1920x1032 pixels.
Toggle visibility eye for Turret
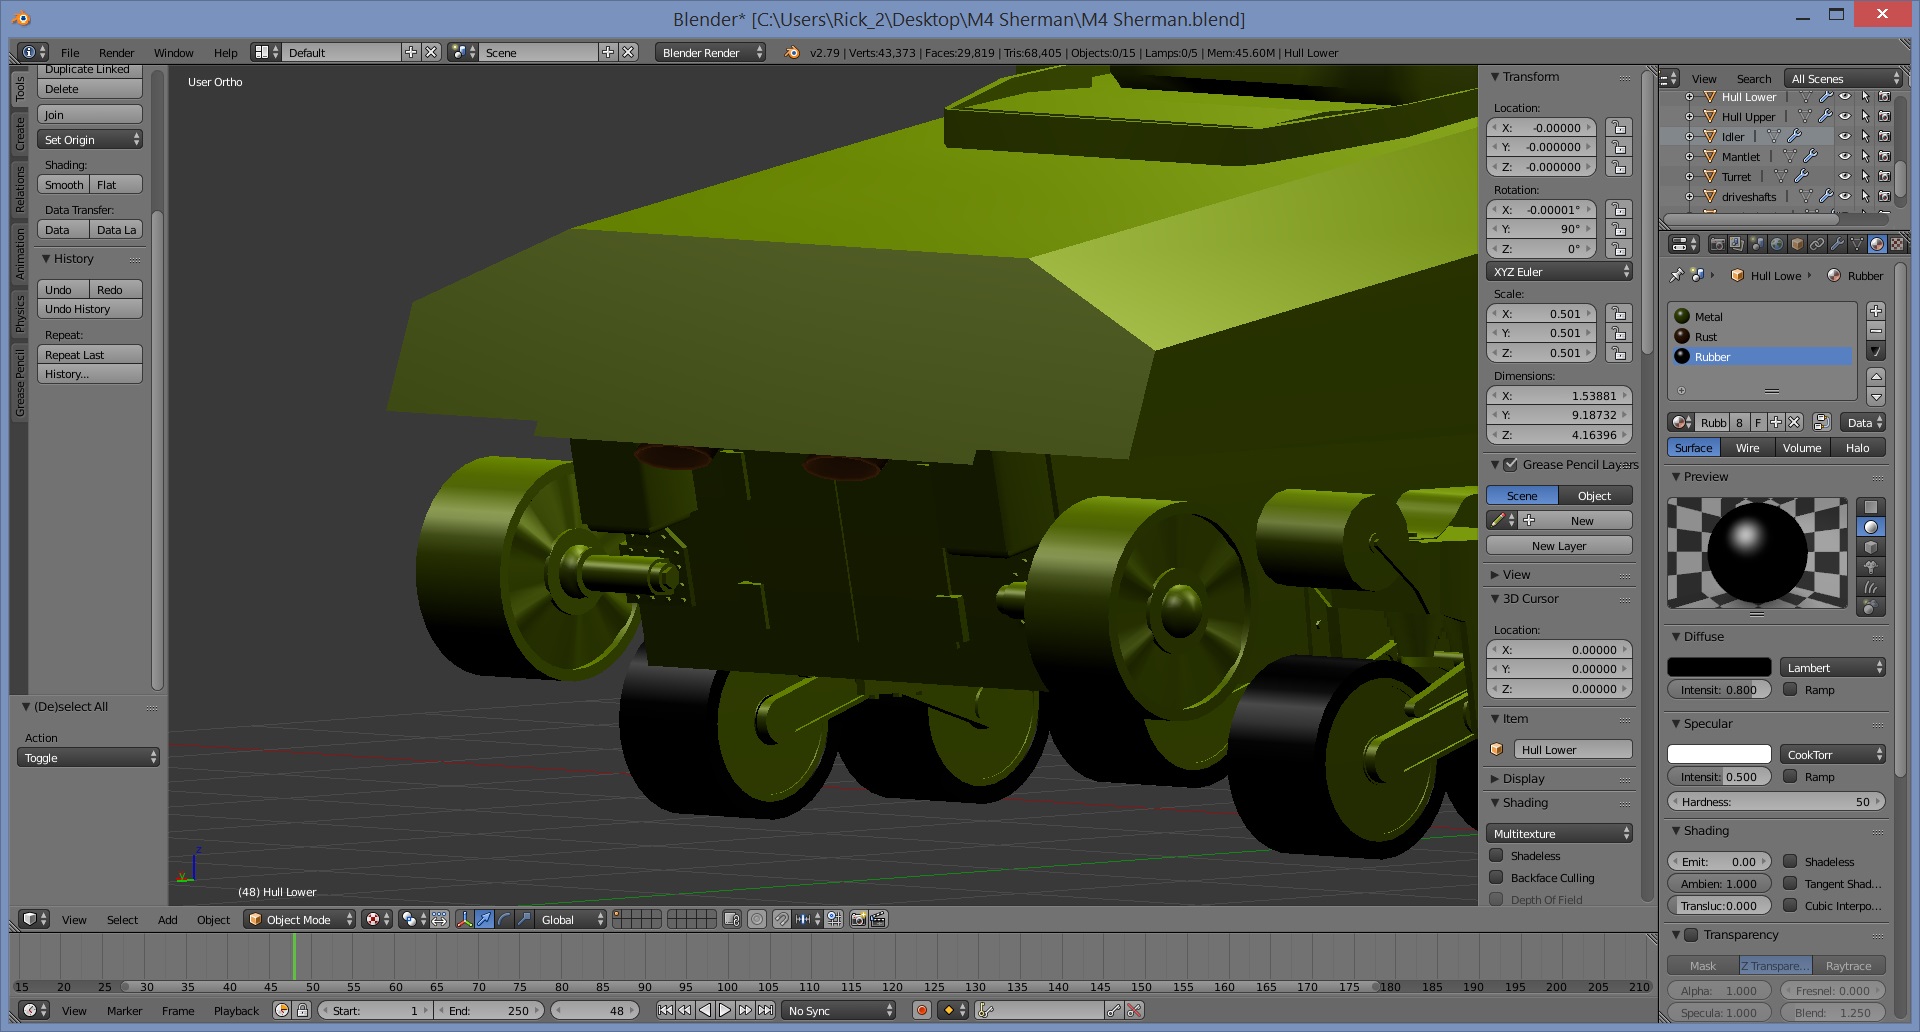(x=1845, y=176)
